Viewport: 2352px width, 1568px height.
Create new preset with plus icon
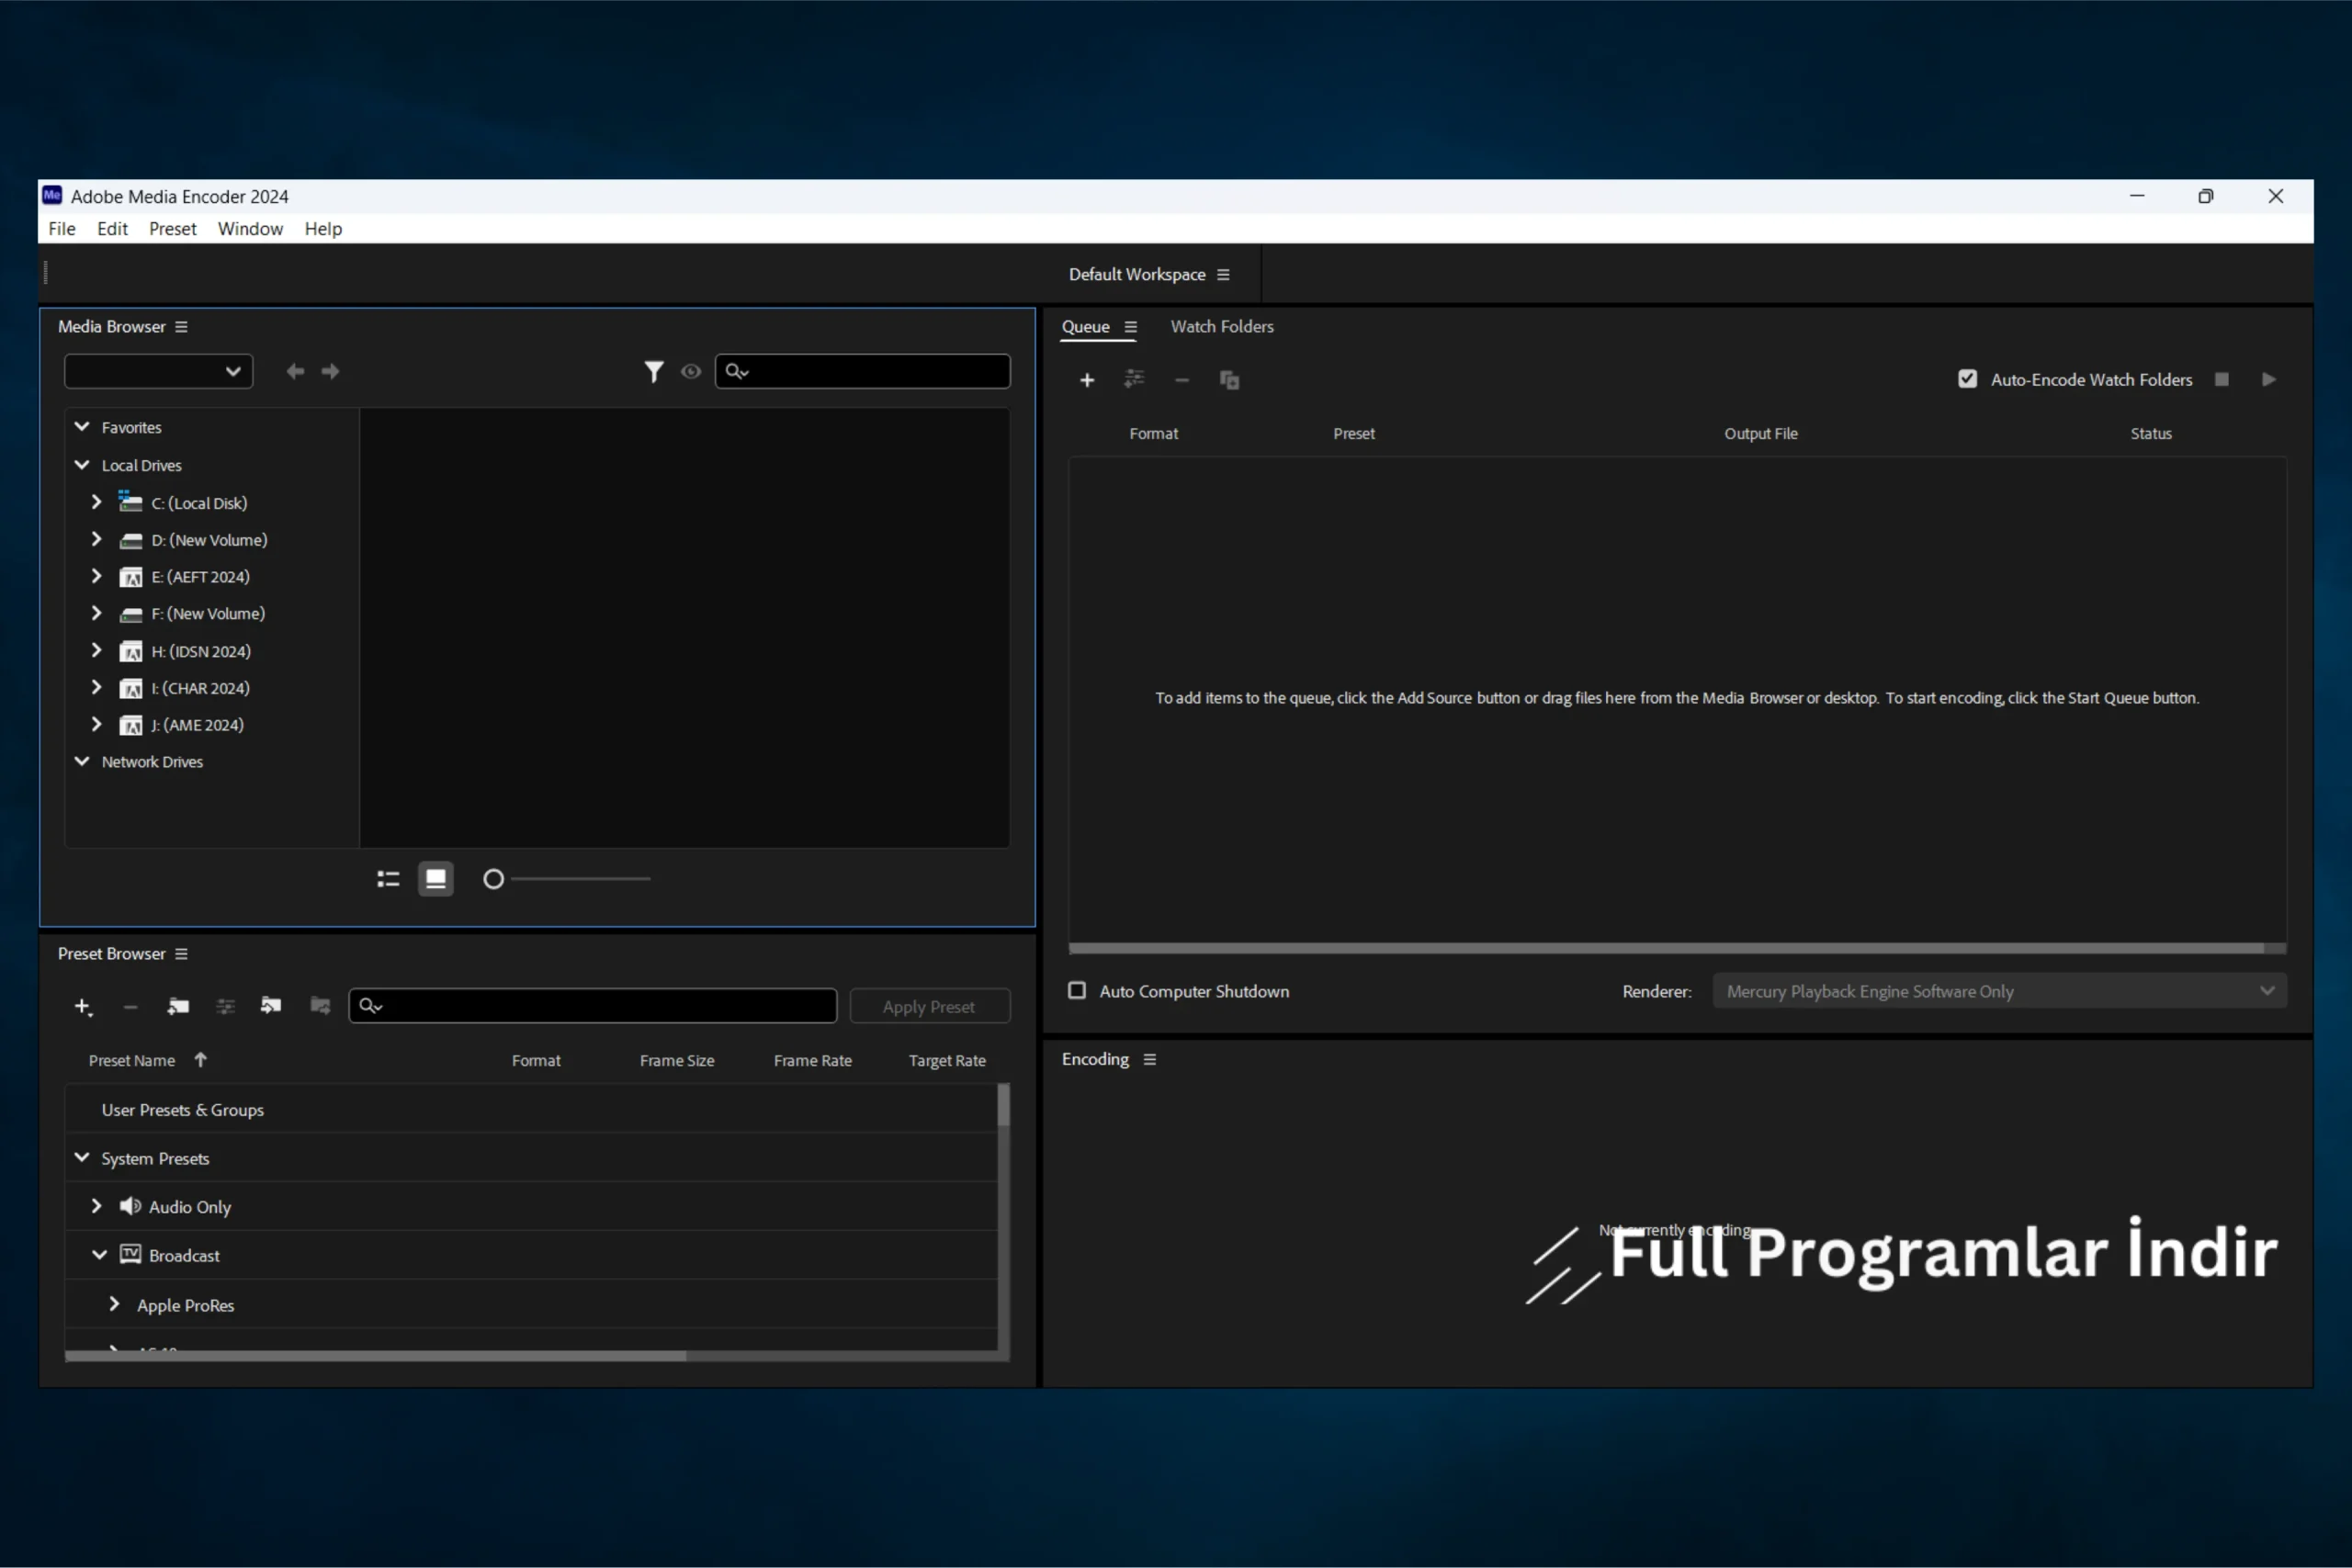tap(84, 1007)
